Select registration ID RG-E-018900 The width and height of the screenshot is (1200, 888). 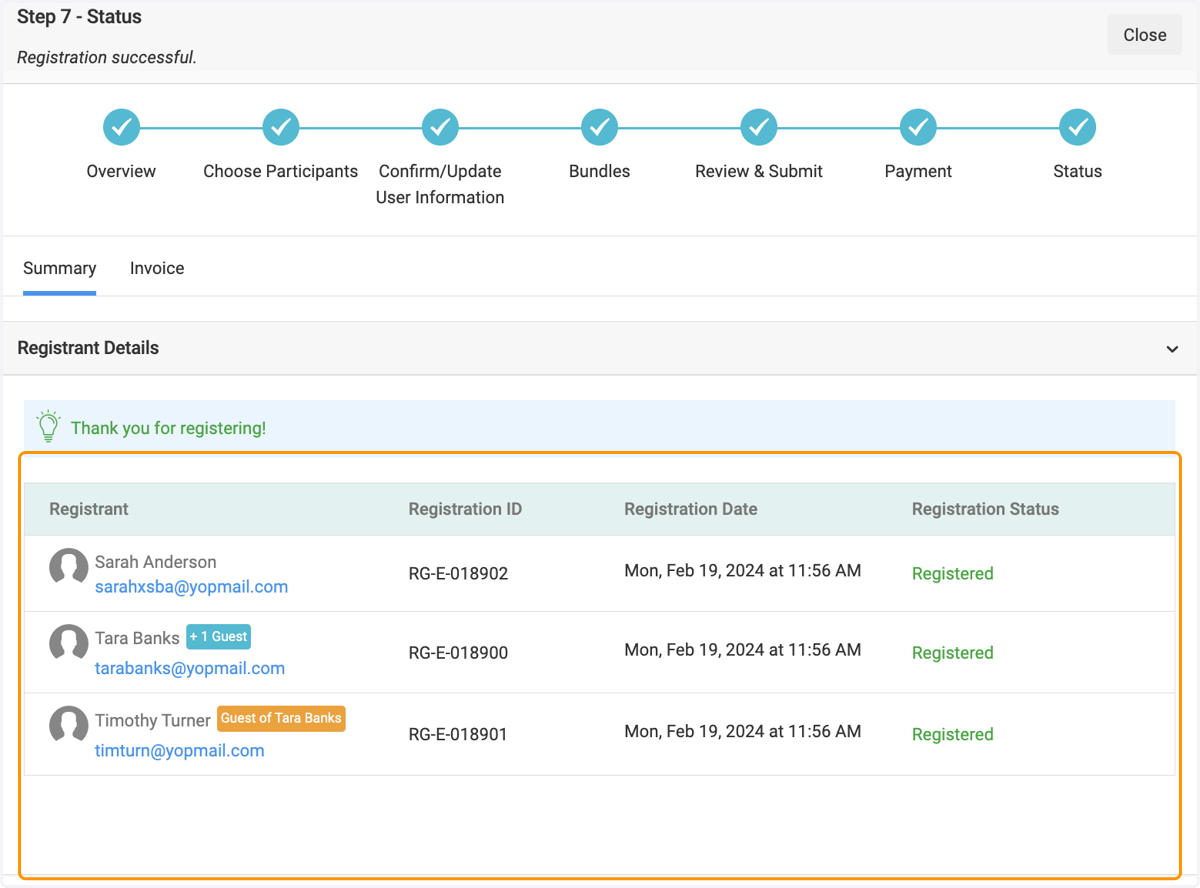[458, 653]
